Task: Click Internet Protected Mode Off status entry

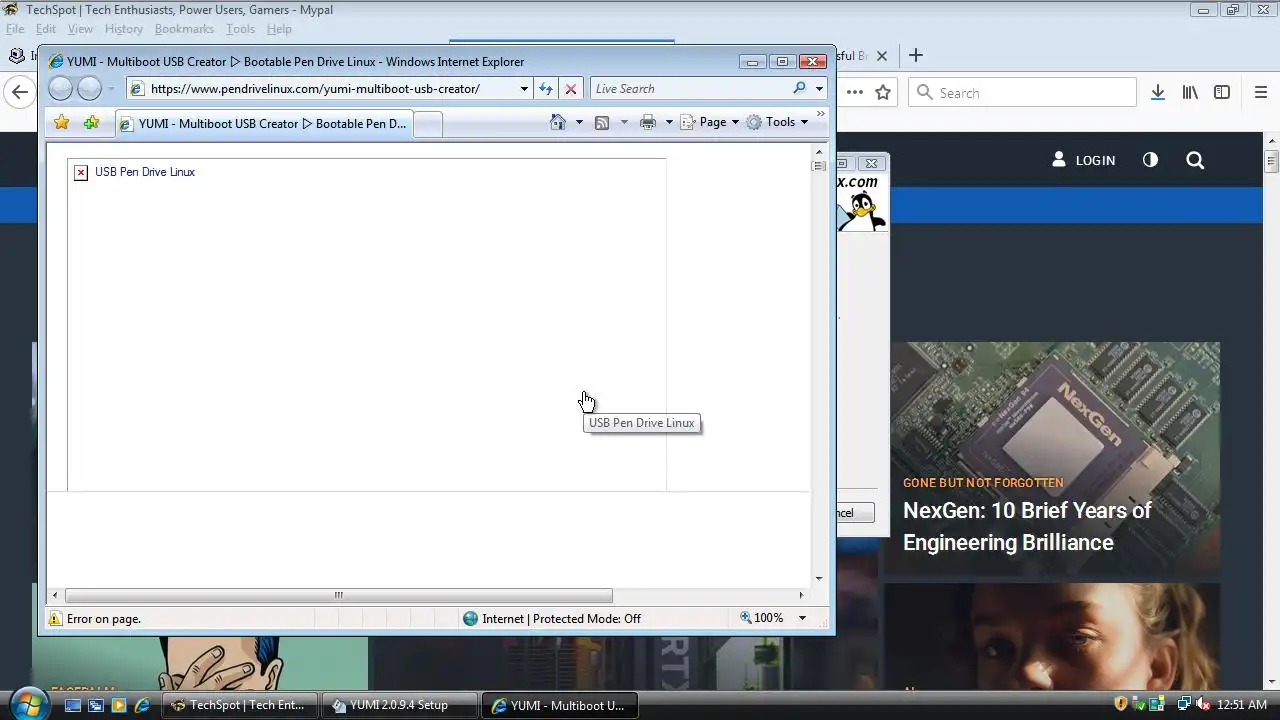Action: click(x=552, y=618)
